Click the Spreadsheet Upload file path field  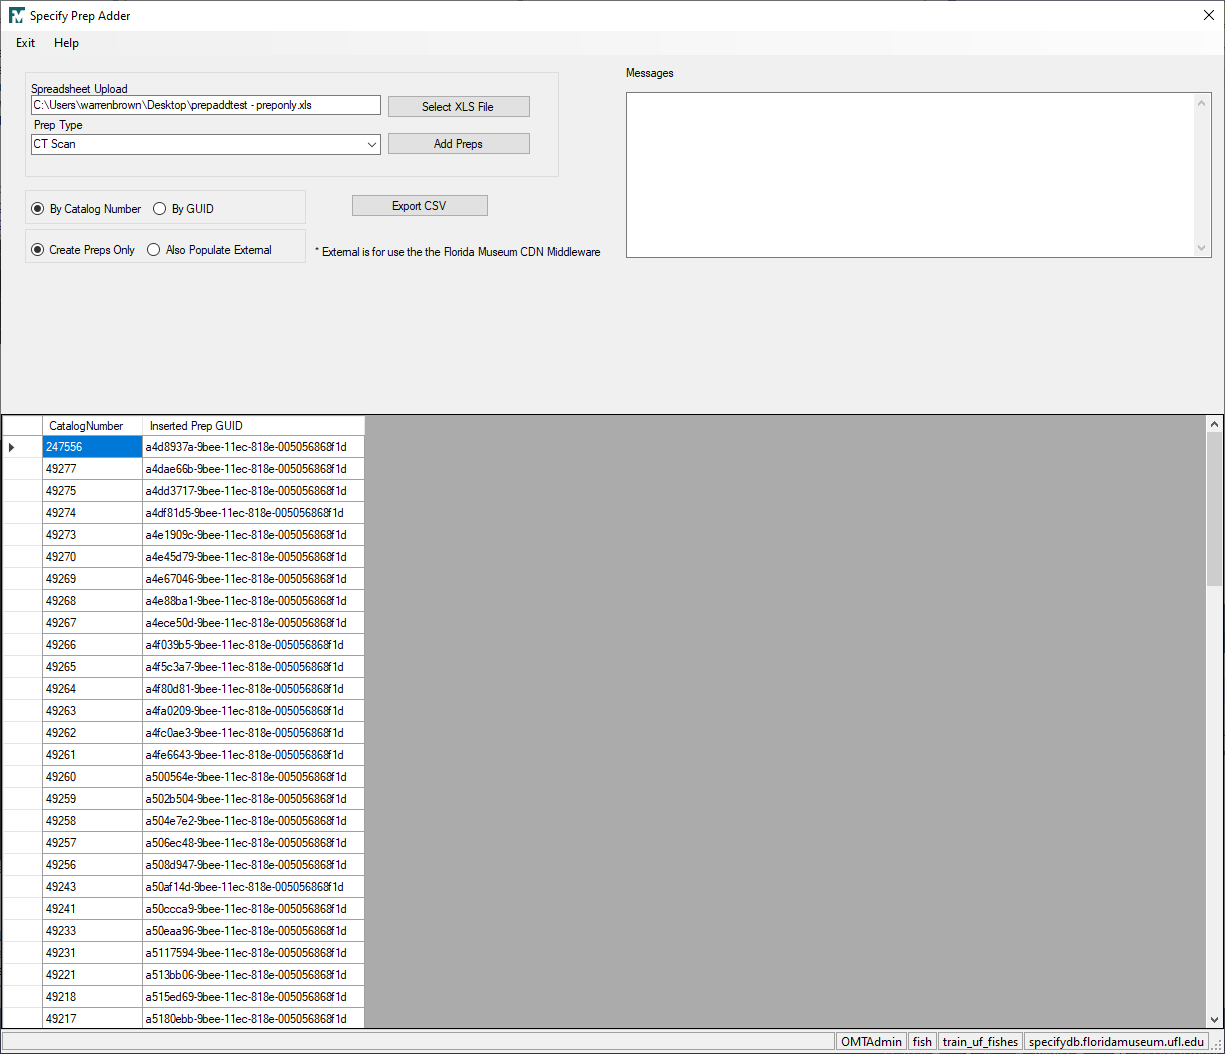pyautogui.click(x=205, y=105)
